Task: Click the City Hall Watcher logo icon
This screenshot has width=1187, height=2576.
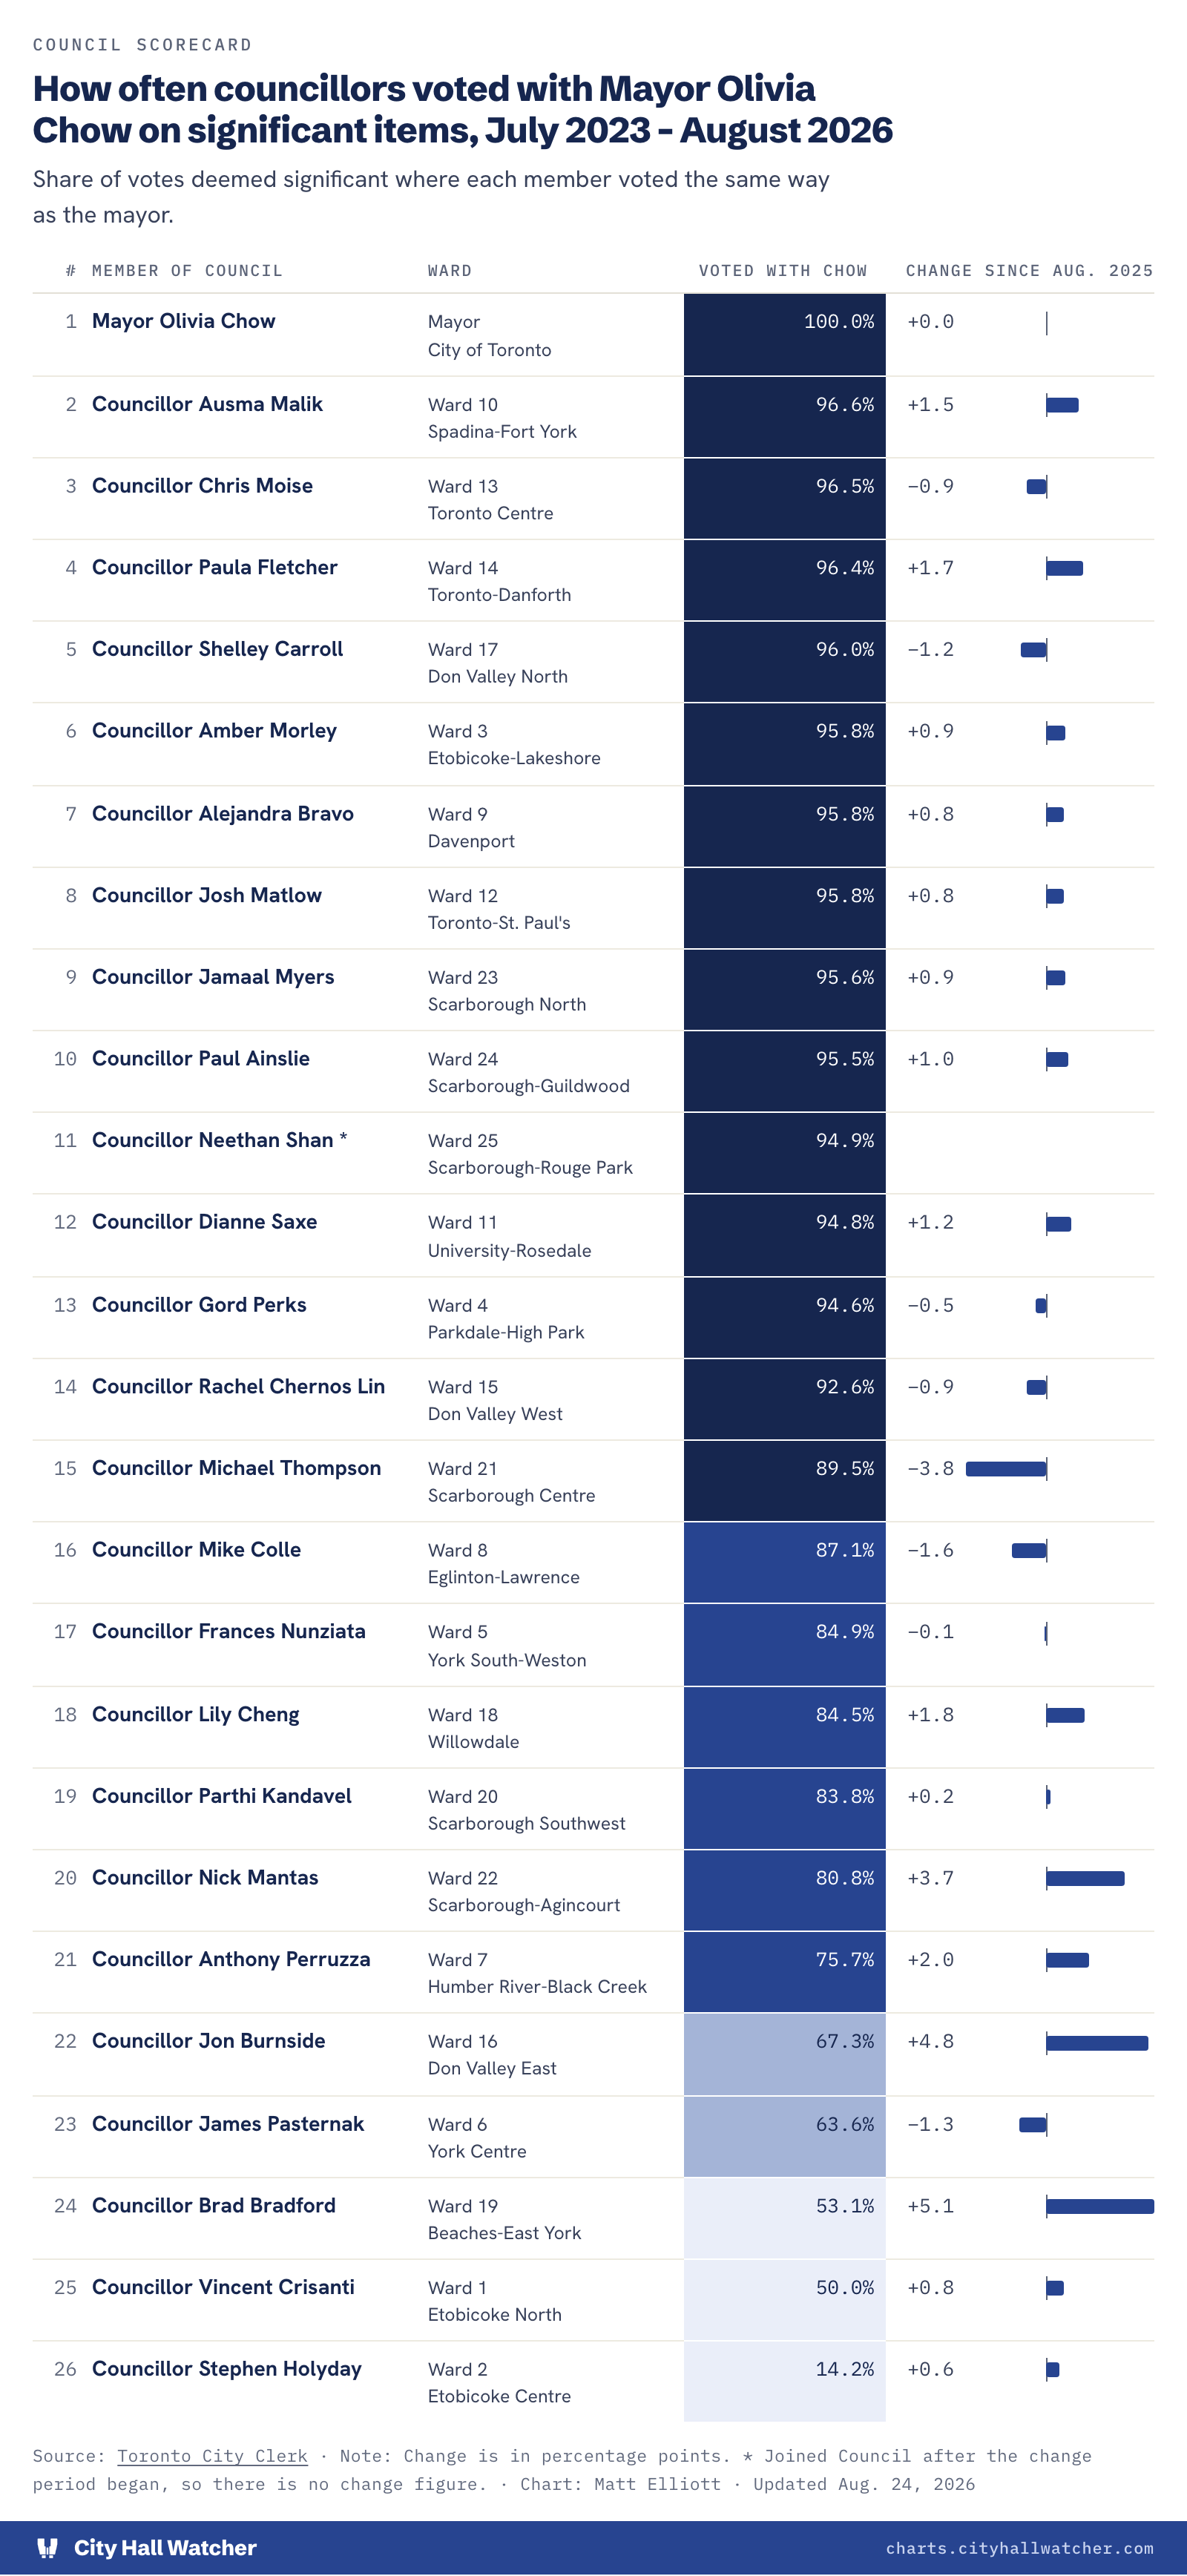Action: (47, 2547)
